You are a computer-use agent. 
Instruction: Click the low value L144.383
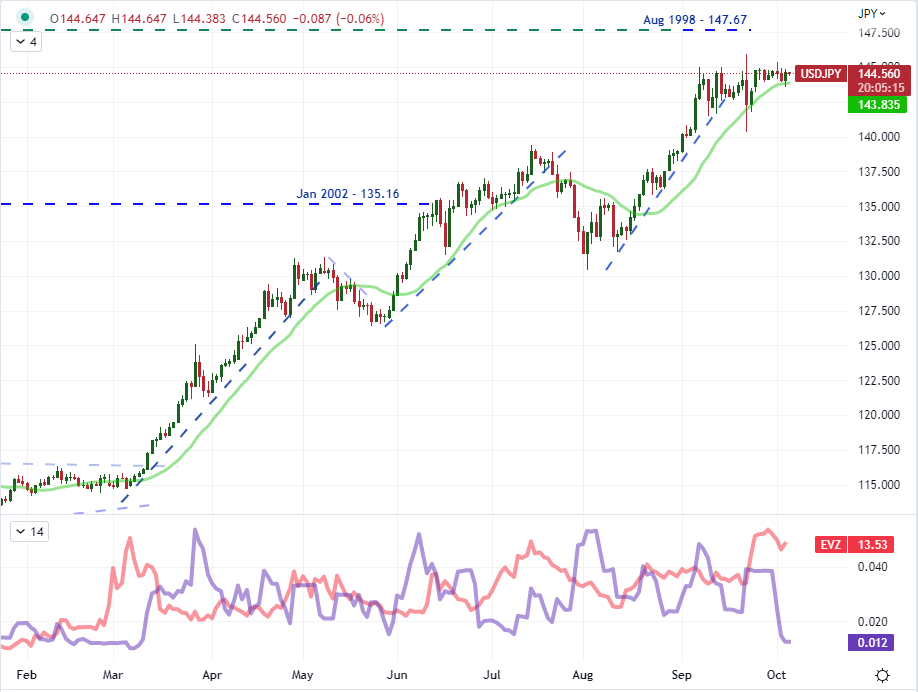pos(199,19)
